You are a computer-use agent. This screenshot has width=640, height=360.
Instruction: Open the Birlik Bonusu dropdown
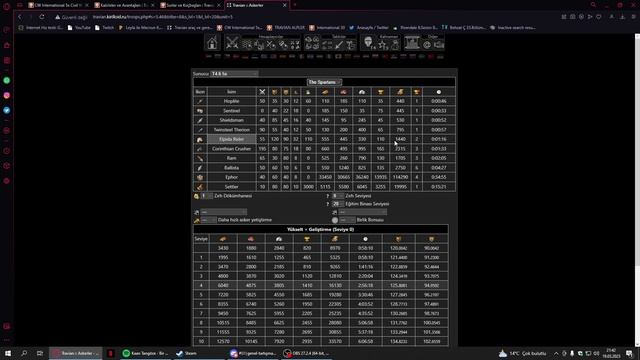point(347,220)
